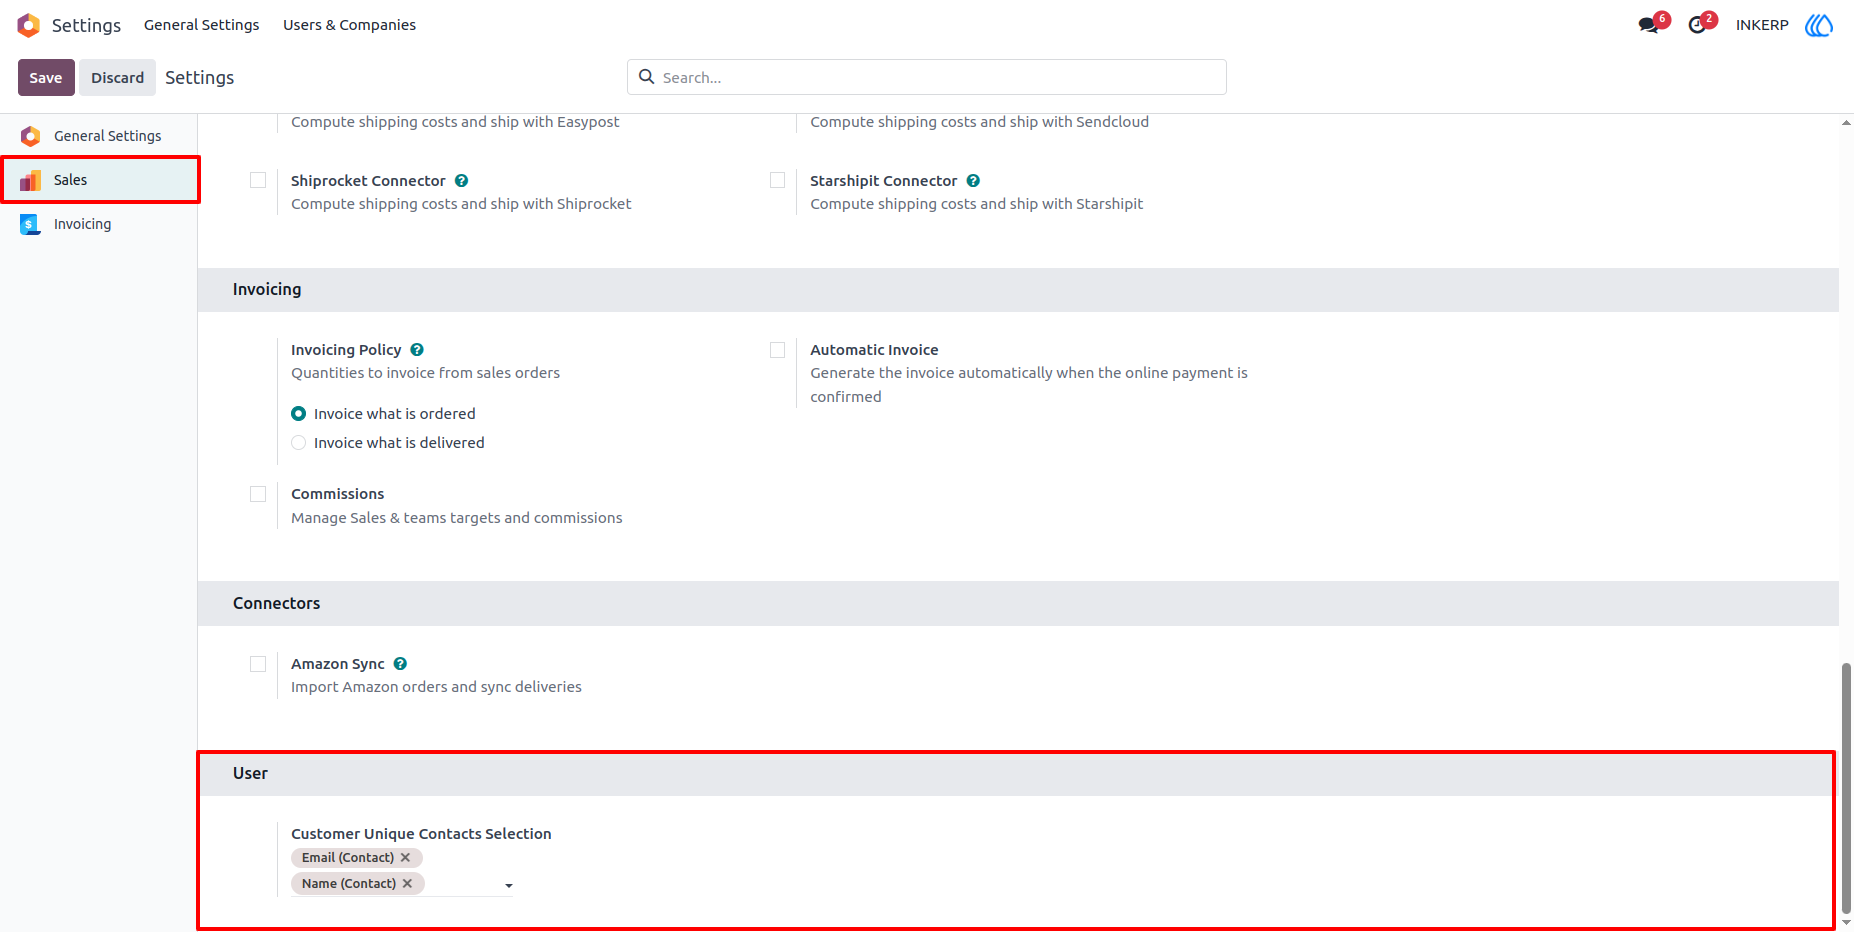Click the Odoo Settings app logo
This screenshot has height=932, width=1854.
pyautogui.click(x=29, y=25)
